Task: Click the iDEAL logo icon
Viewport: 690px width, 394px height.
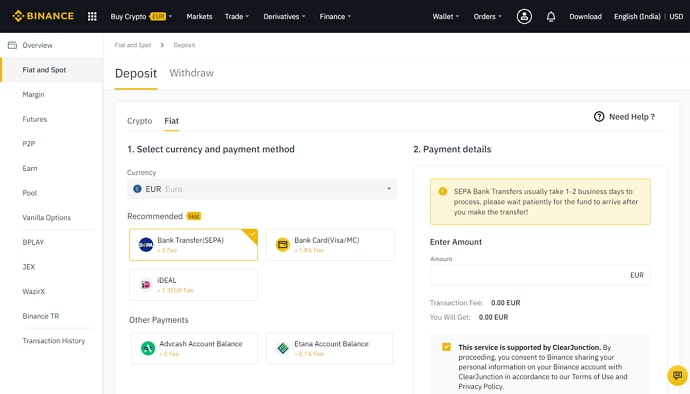Action: (146, 285)
